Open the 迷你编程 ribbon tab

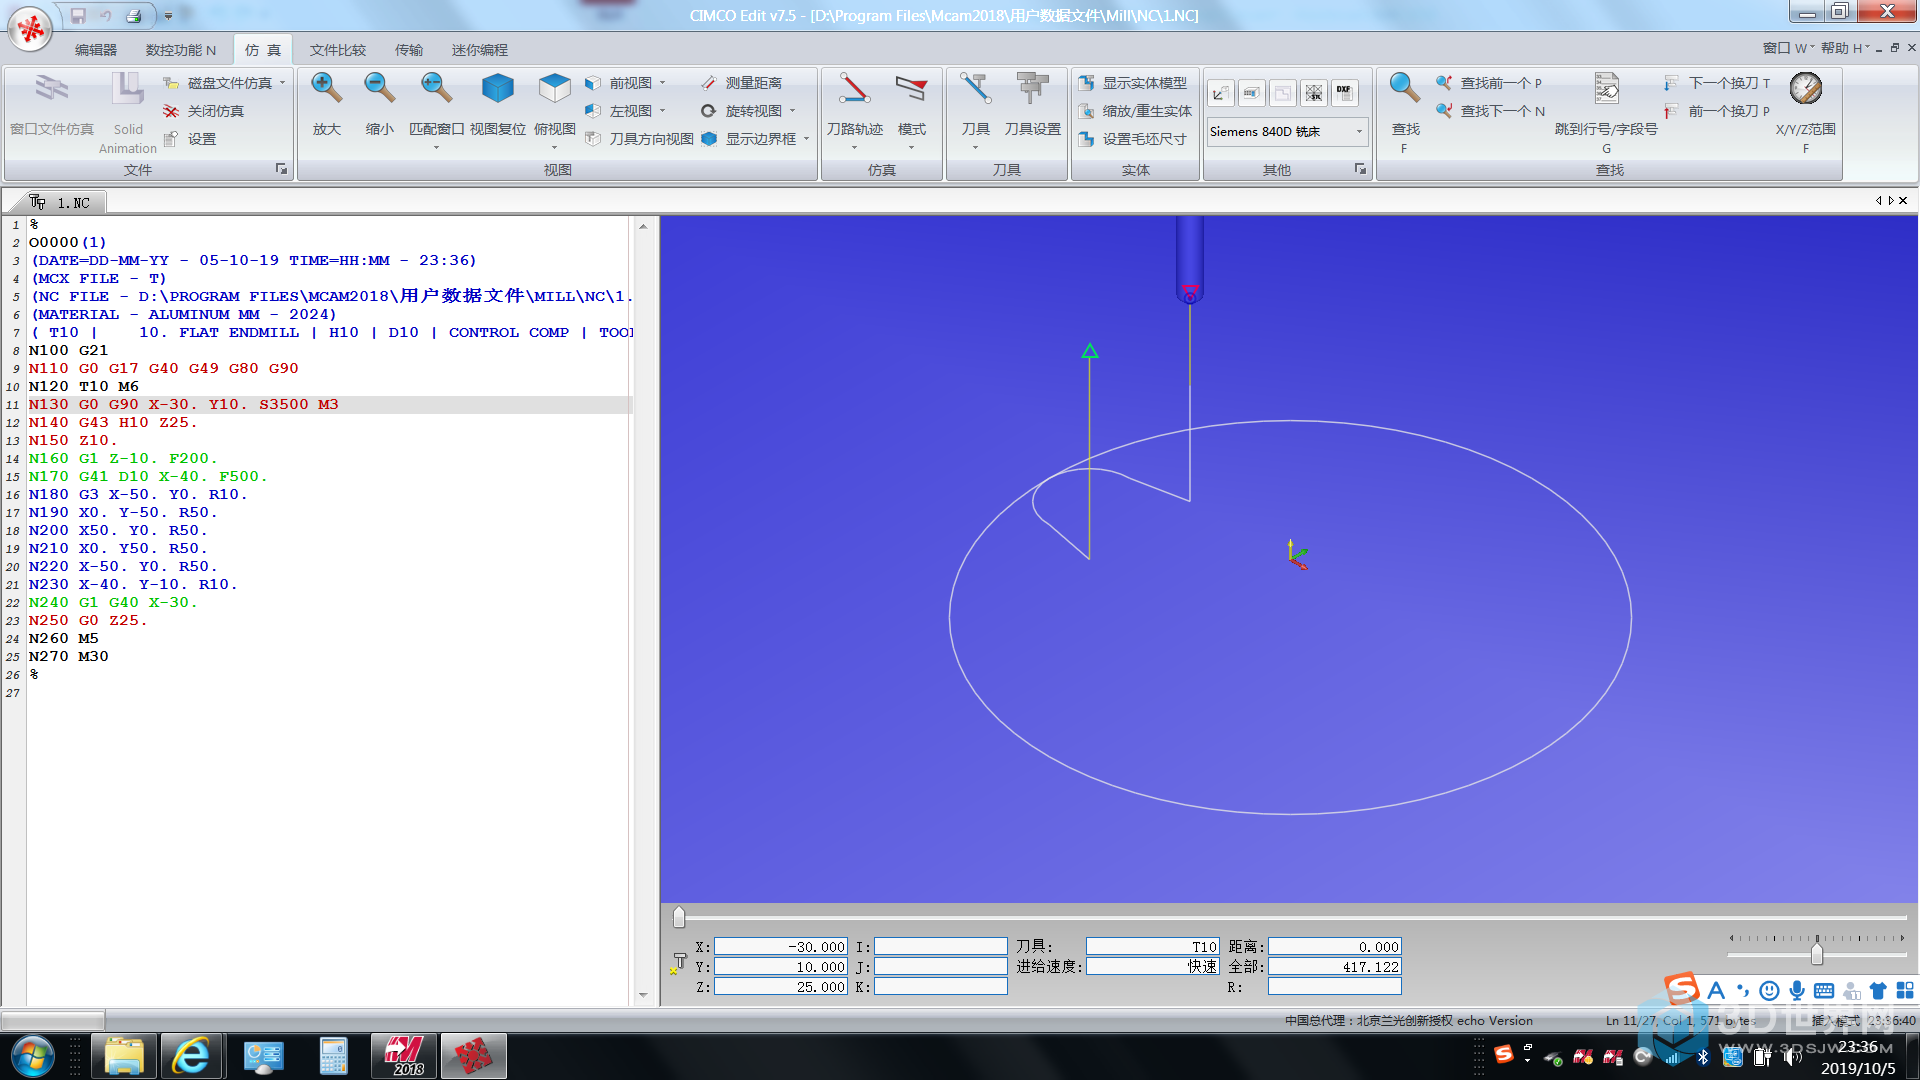click(480, 50)
